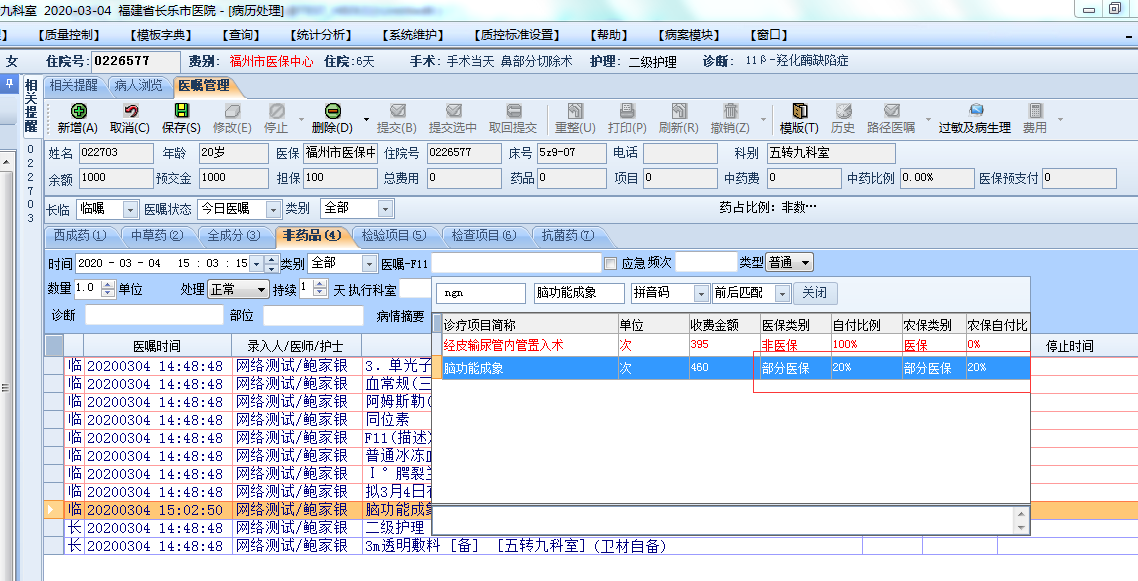Click the 诊断 input field

[155, 316]
